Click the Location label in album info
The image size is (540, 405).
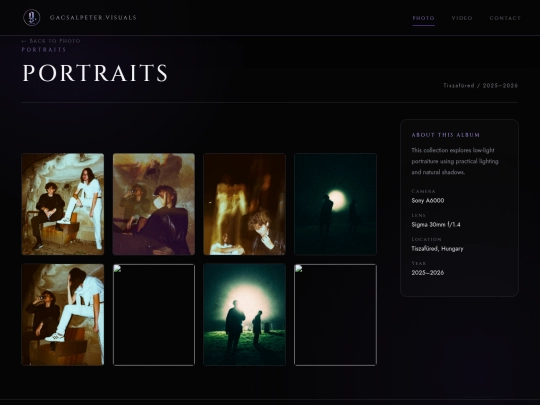(426, 239)
